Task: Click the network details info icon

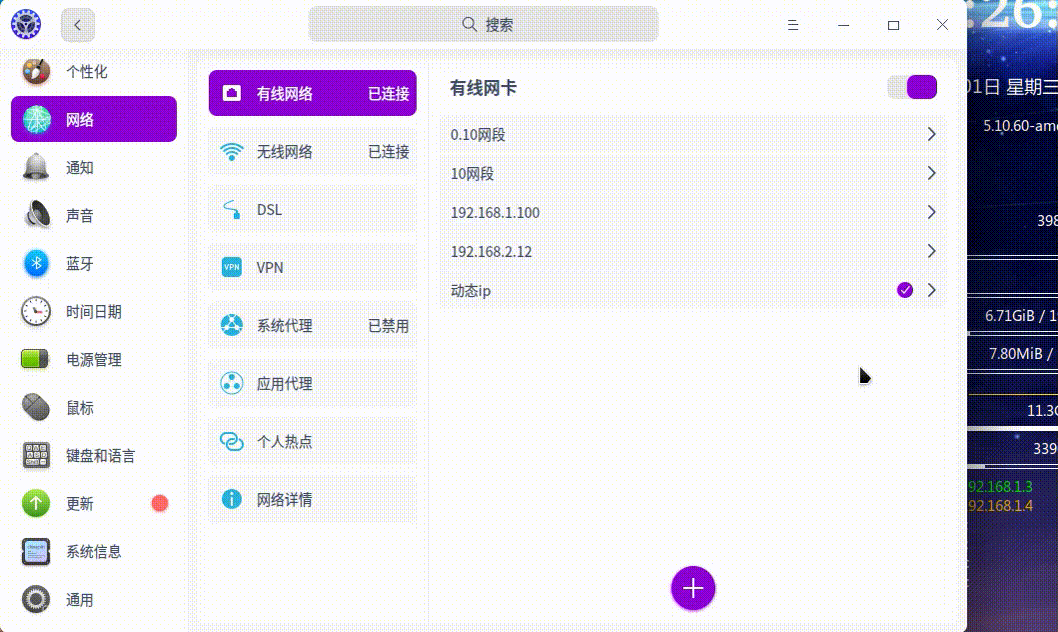Action: pyautogui.click(x=232, y=499)
